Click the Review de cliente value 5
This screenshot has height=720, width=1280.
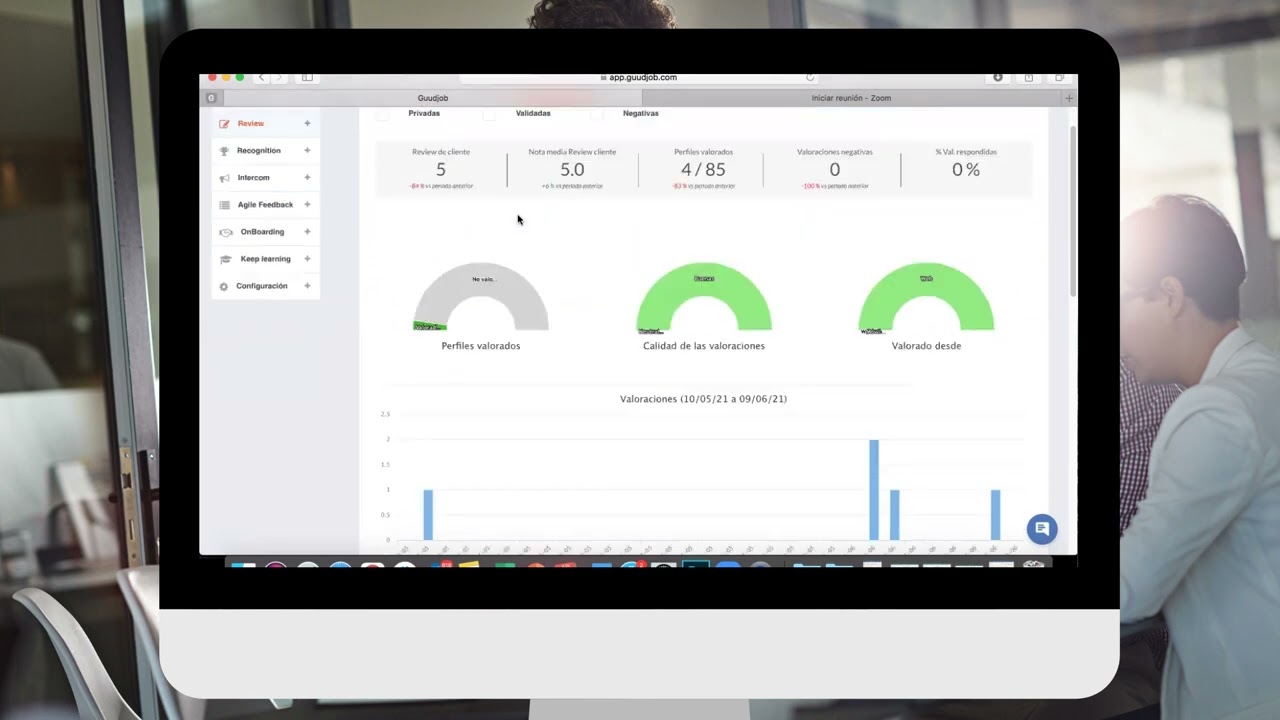[441, 170]
